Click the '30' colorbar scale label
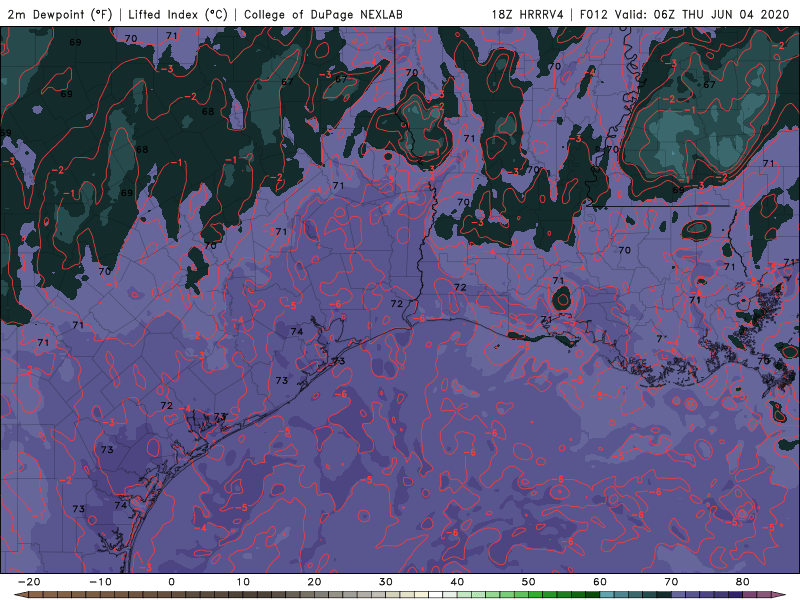This screenshot has height=600, width=800. pyautogui.click(x=386, y=582)
